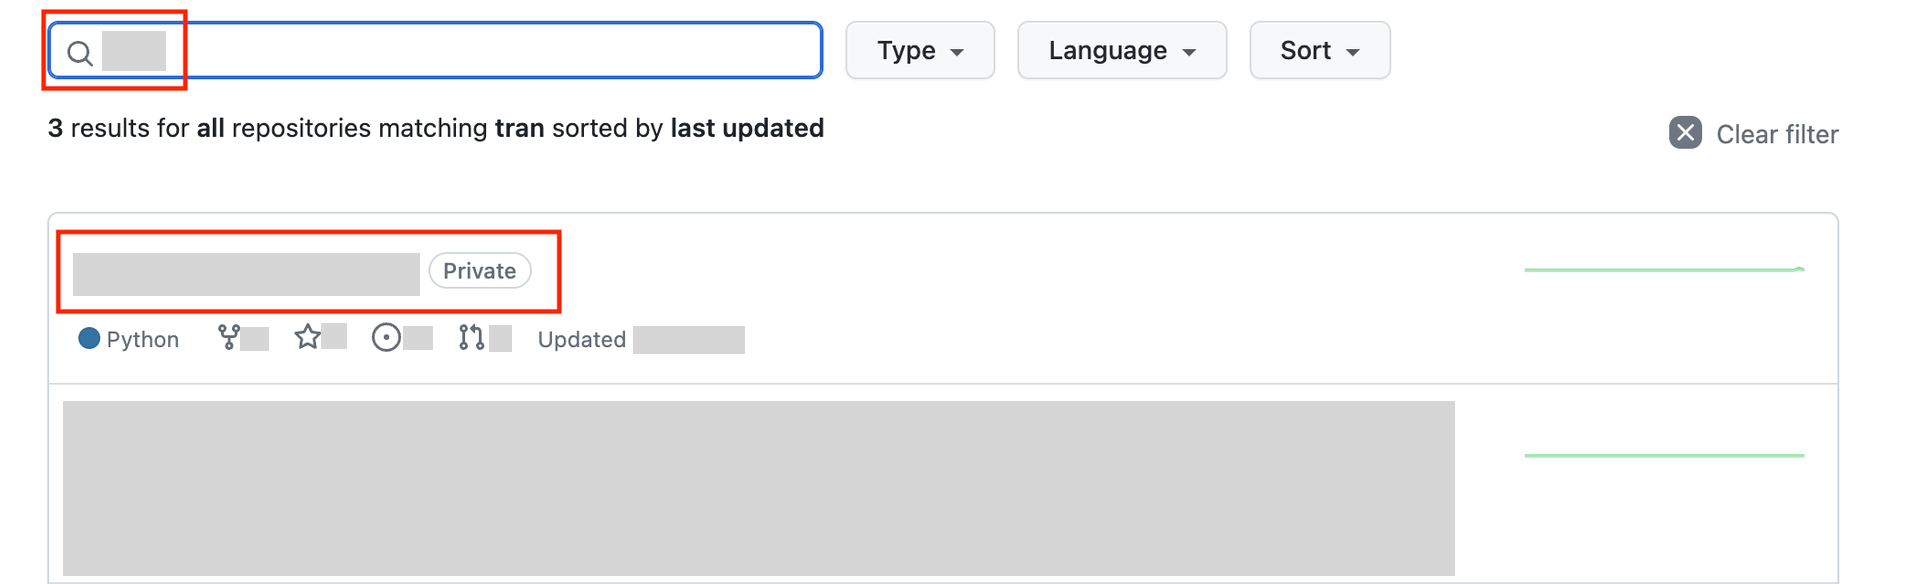Screen dimensions: 1917x584
Task: Open the Sort options dropdown
Action: (x=1319, y=50)
